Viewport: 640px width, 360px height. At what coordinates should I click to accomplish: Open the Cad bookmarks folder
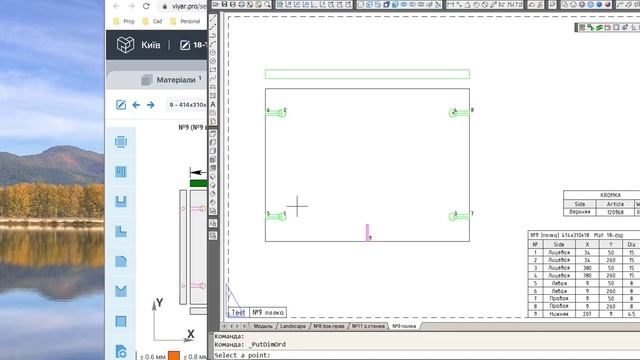[152, 21]
